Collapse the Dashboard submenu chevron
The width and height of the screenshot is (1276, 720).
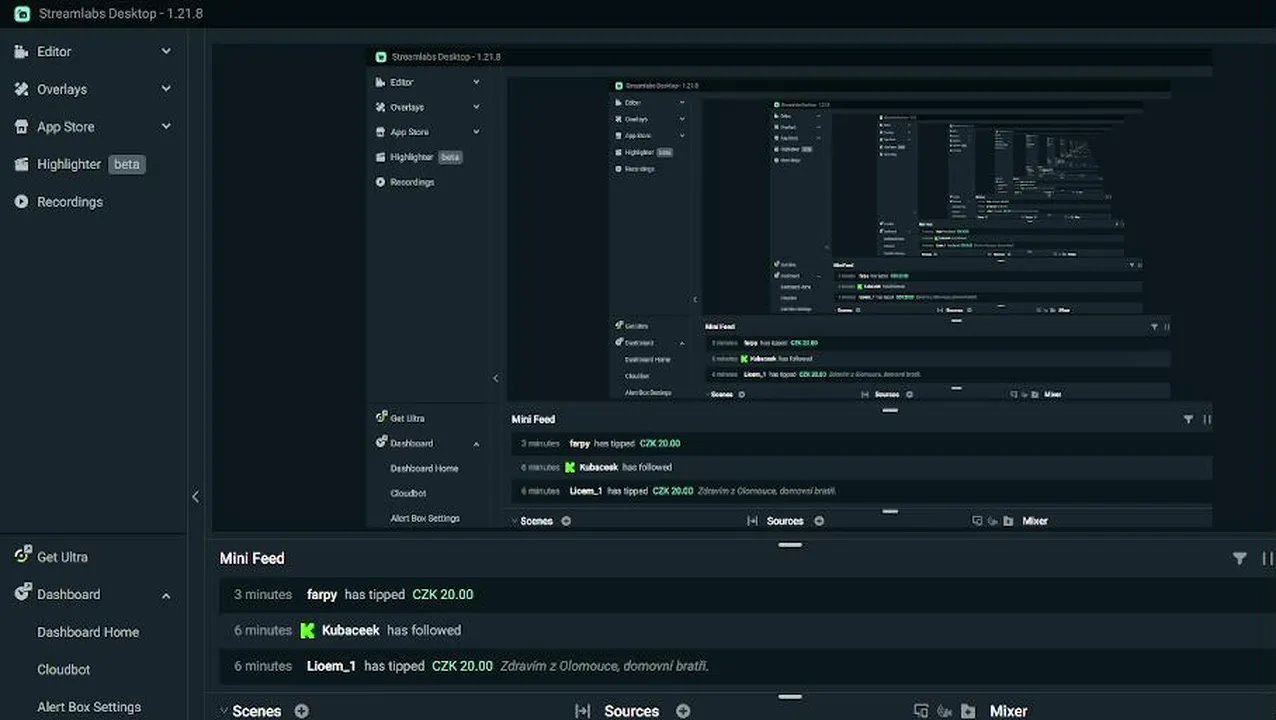pyautogui.click(x=166, y=596)
